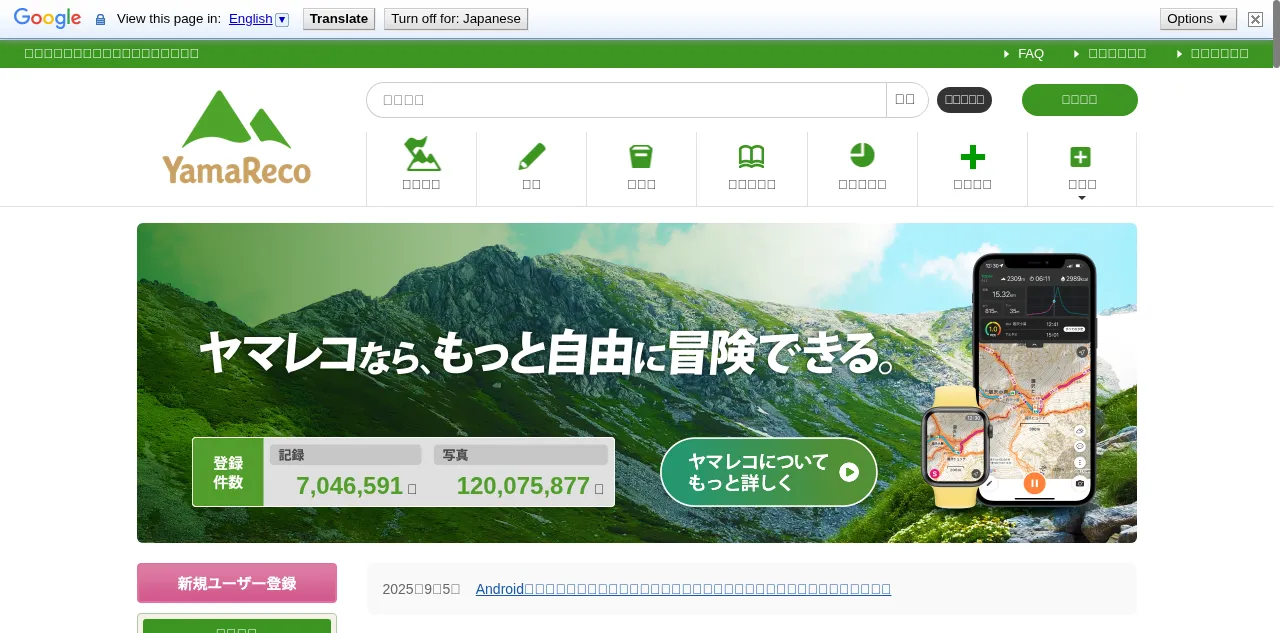Select the green plus cross navigation icon
The width and height of the screenshot is (1280, 633).
(972, 157)
